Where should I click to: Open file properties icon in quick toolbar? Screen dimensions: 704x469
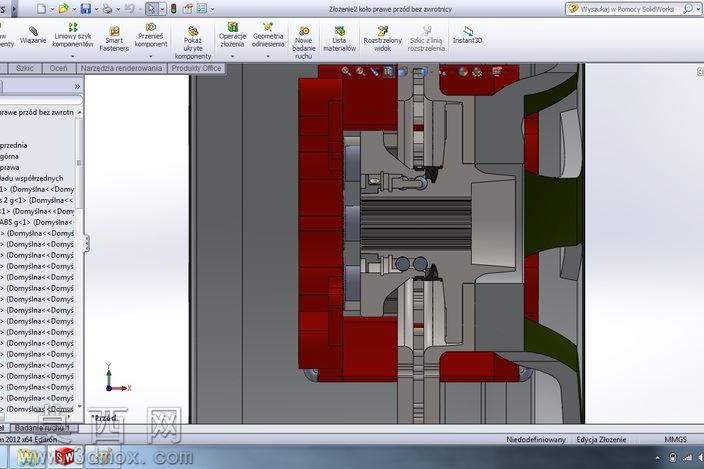pyautogui.click(x=188, y=9)
